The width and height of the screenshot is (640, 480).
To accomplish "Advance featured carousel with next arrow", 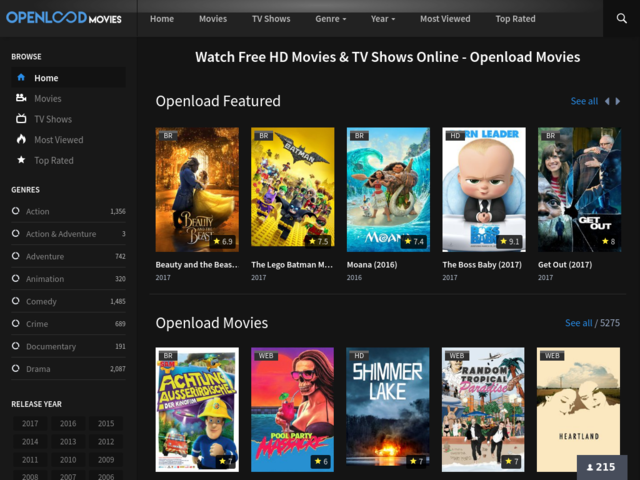I will pos(619,101).
